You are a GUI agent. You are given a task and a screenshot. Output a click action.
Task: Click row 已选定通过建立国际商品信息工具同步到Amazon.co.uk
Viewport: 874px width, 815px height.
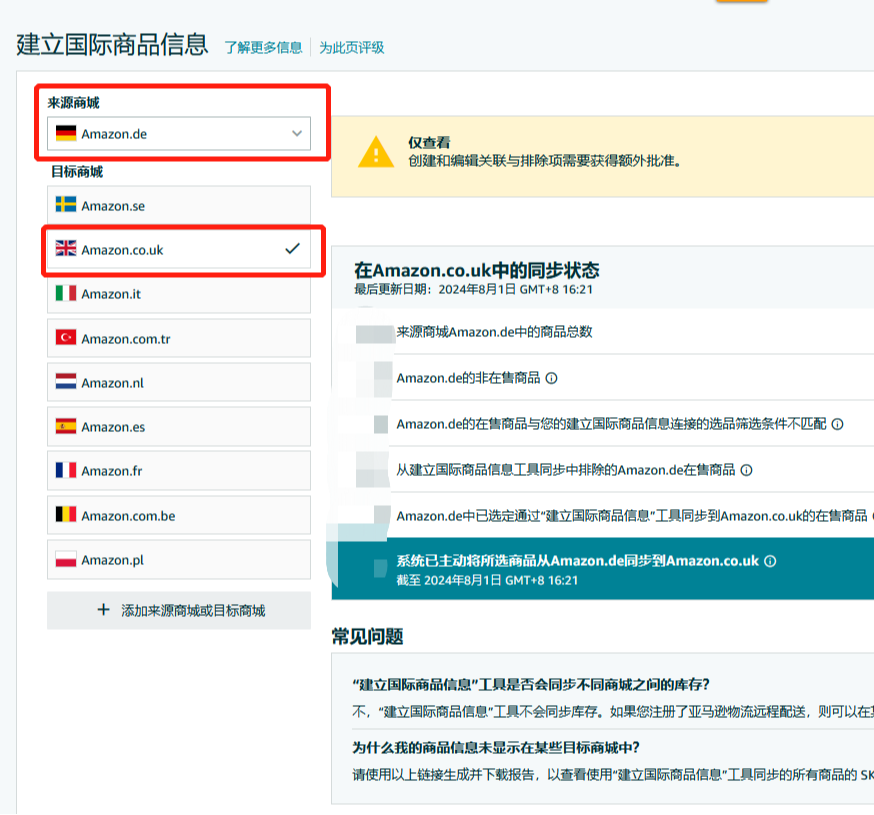[603, 516]
